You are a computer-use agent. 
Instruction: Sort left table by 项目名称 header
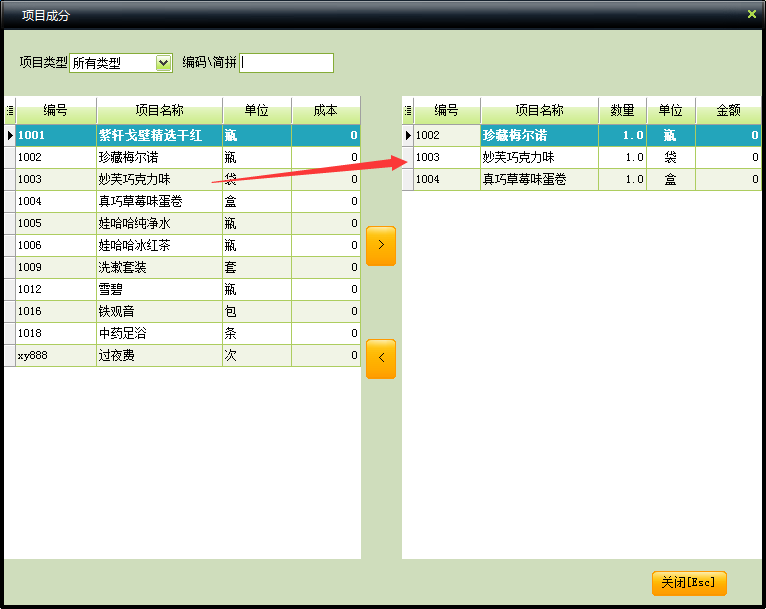(159, 110)
